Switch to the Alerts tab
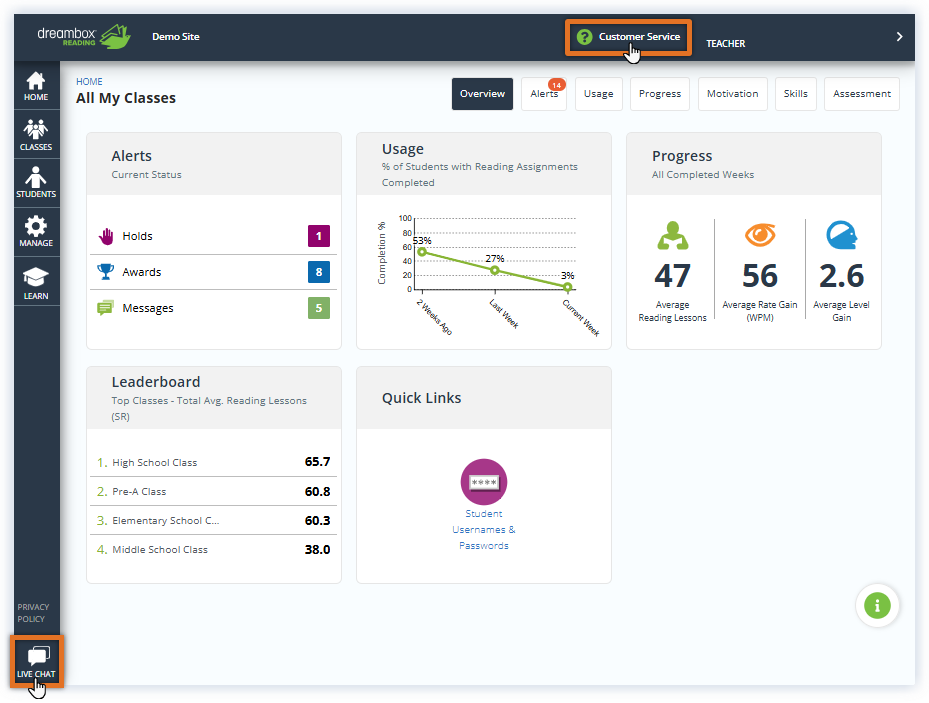This screenshot has width=929, height=703. click(544, 94)
